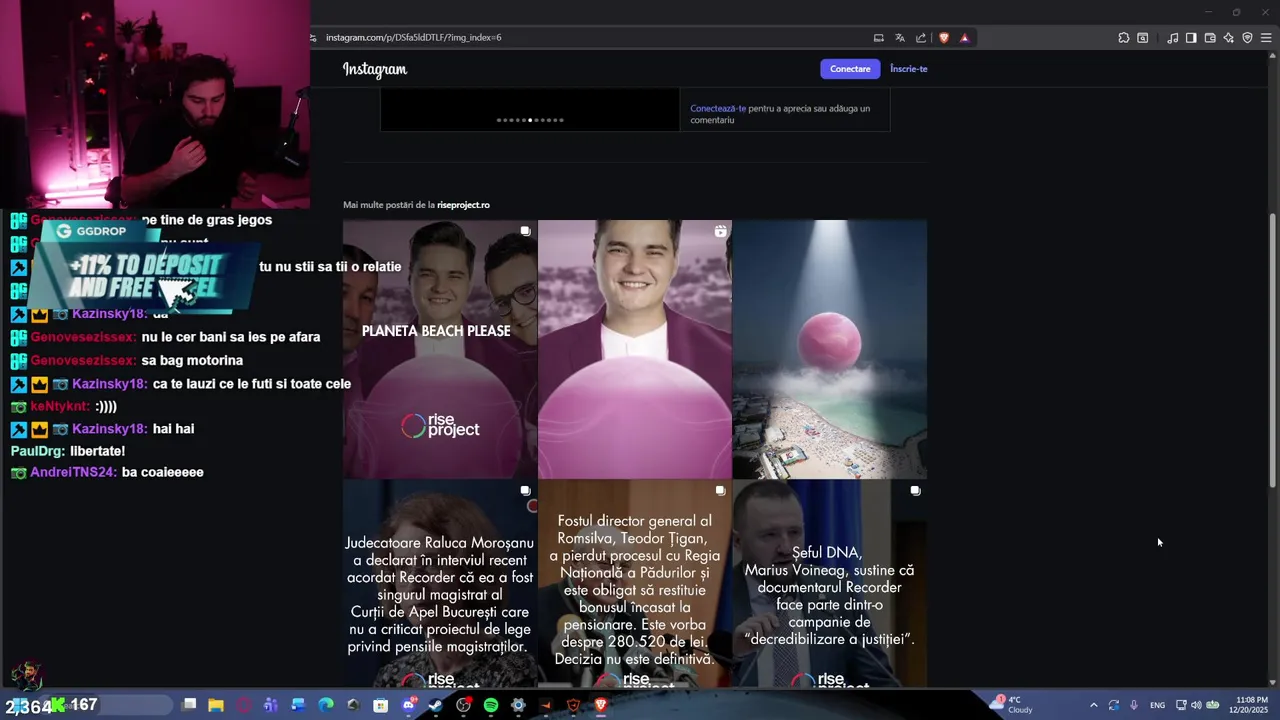1280x720 pixels.
Task: Open the Brave Wallet icon
Action: pos(1210,38)
